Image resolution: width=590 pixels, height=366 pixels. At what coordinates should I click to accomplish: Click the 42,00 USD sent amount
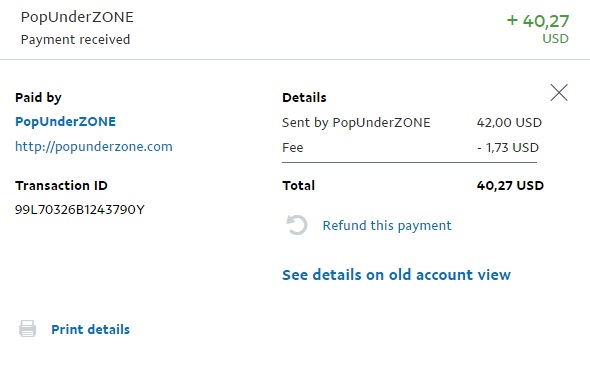[x=509, y=123]
